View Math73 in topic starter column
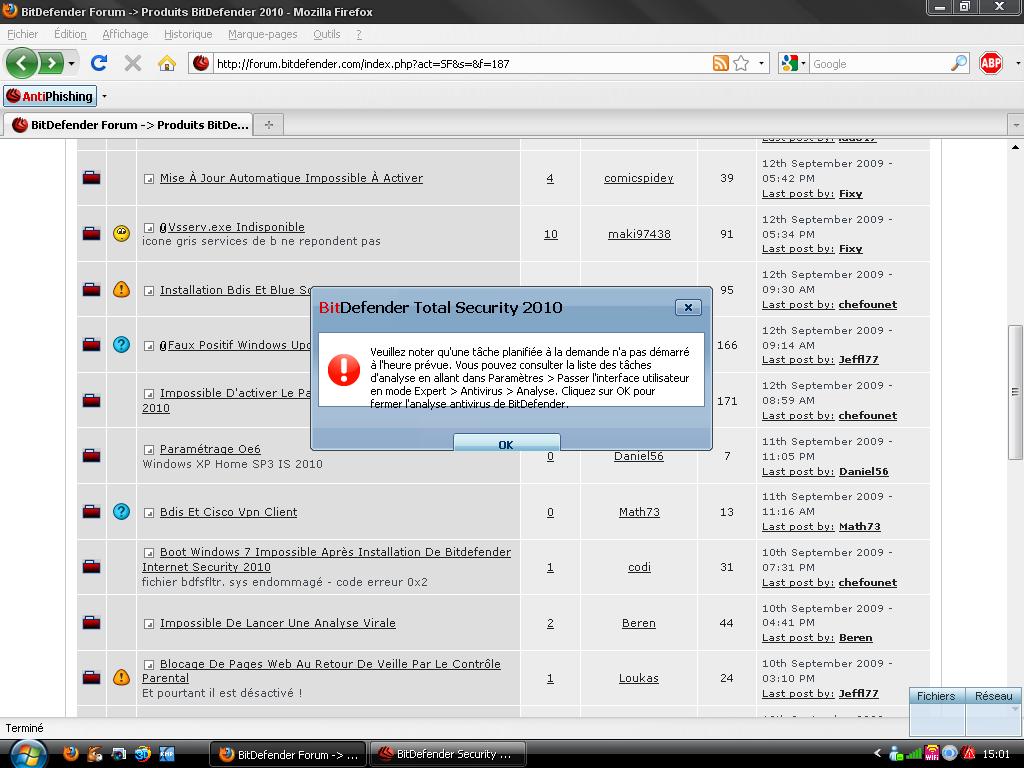This screenshot has height=768, width=1024. point(639,512)
